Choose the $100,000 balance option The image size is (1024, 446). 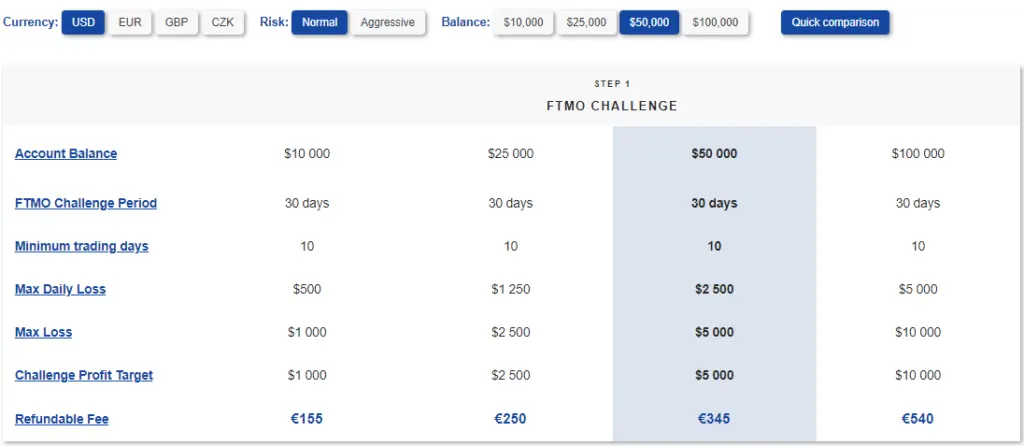(716, 22)
